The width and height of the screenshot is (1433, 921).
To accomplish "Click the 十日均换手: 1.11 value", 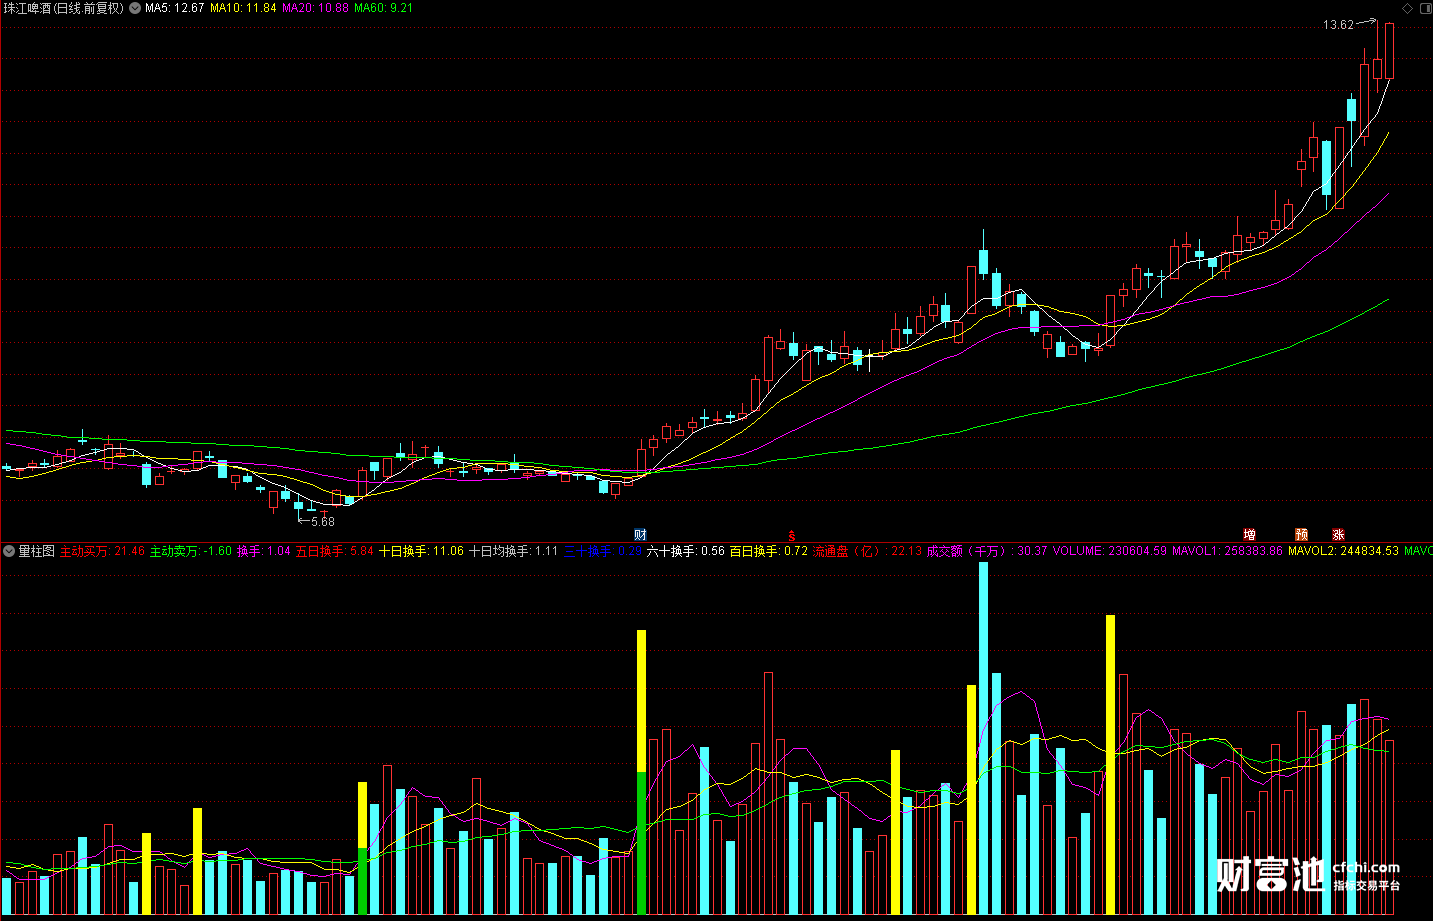I will click(x=514, y=551).
